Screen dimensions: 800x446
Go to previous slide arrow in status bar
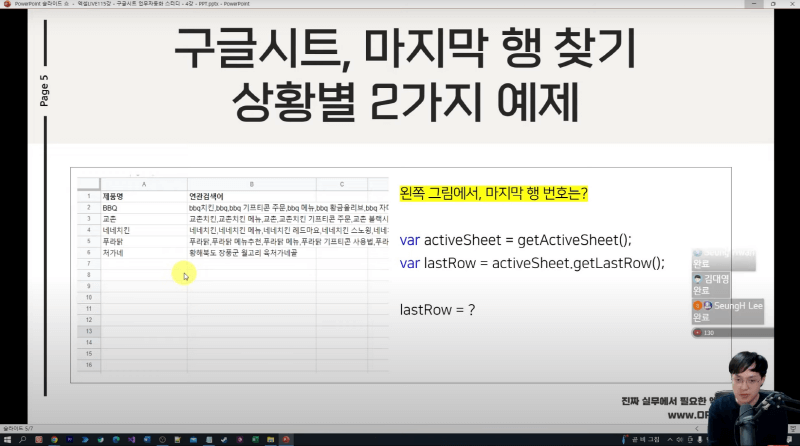point(697,429)
